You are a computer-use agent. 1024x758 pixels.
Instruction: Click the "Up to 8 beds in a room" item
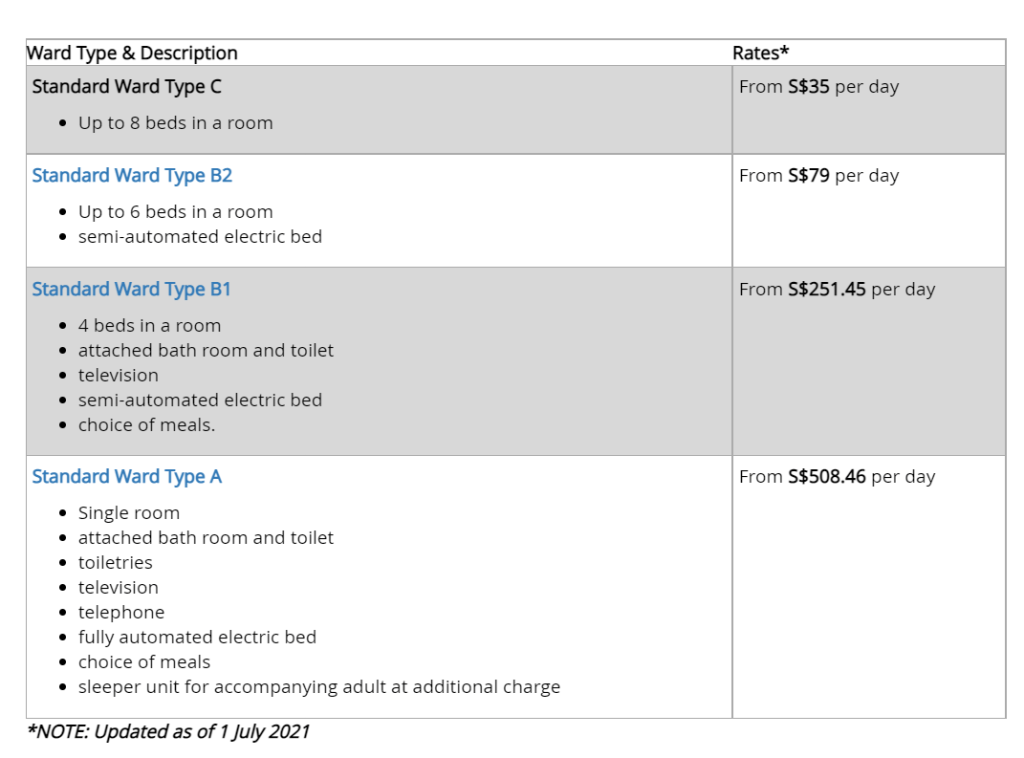pyautogui.click(x=175, y=124)
